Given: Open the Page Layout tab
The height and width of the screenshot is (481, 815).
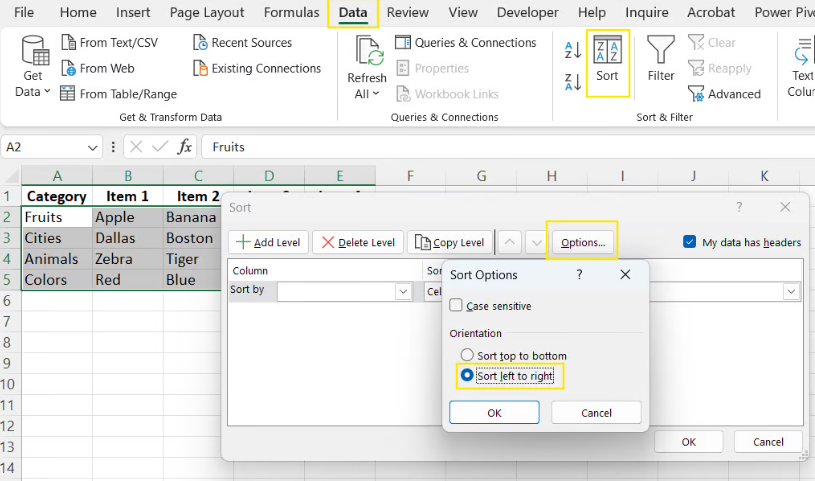Looking at the screenshot, I should pyautogui.click(x=207, y=13).
